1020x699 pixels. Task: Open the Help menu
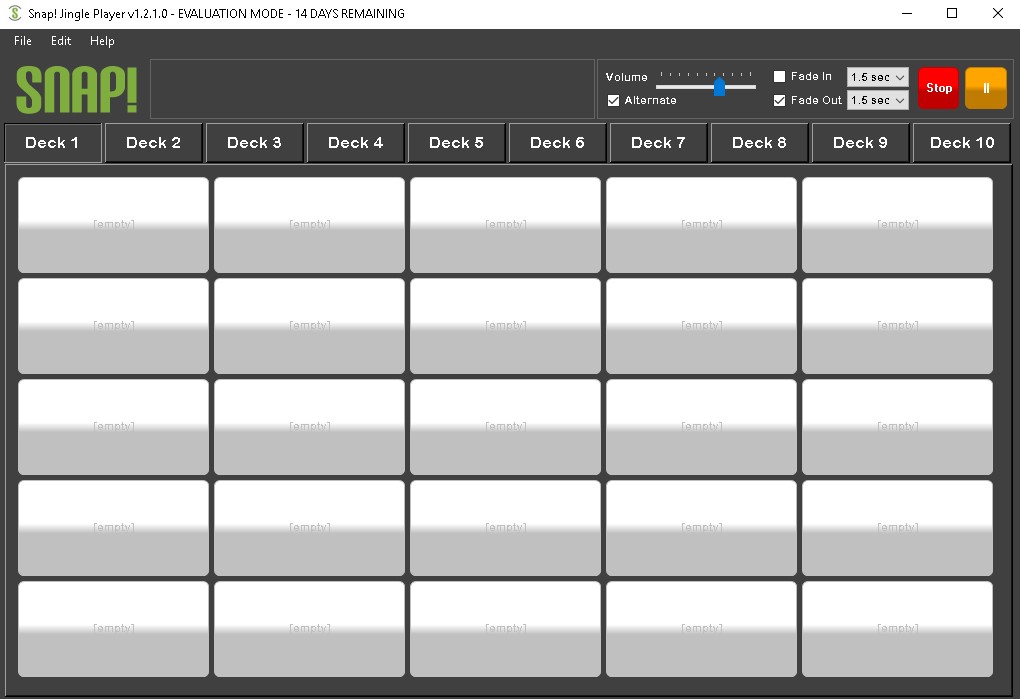102,41
